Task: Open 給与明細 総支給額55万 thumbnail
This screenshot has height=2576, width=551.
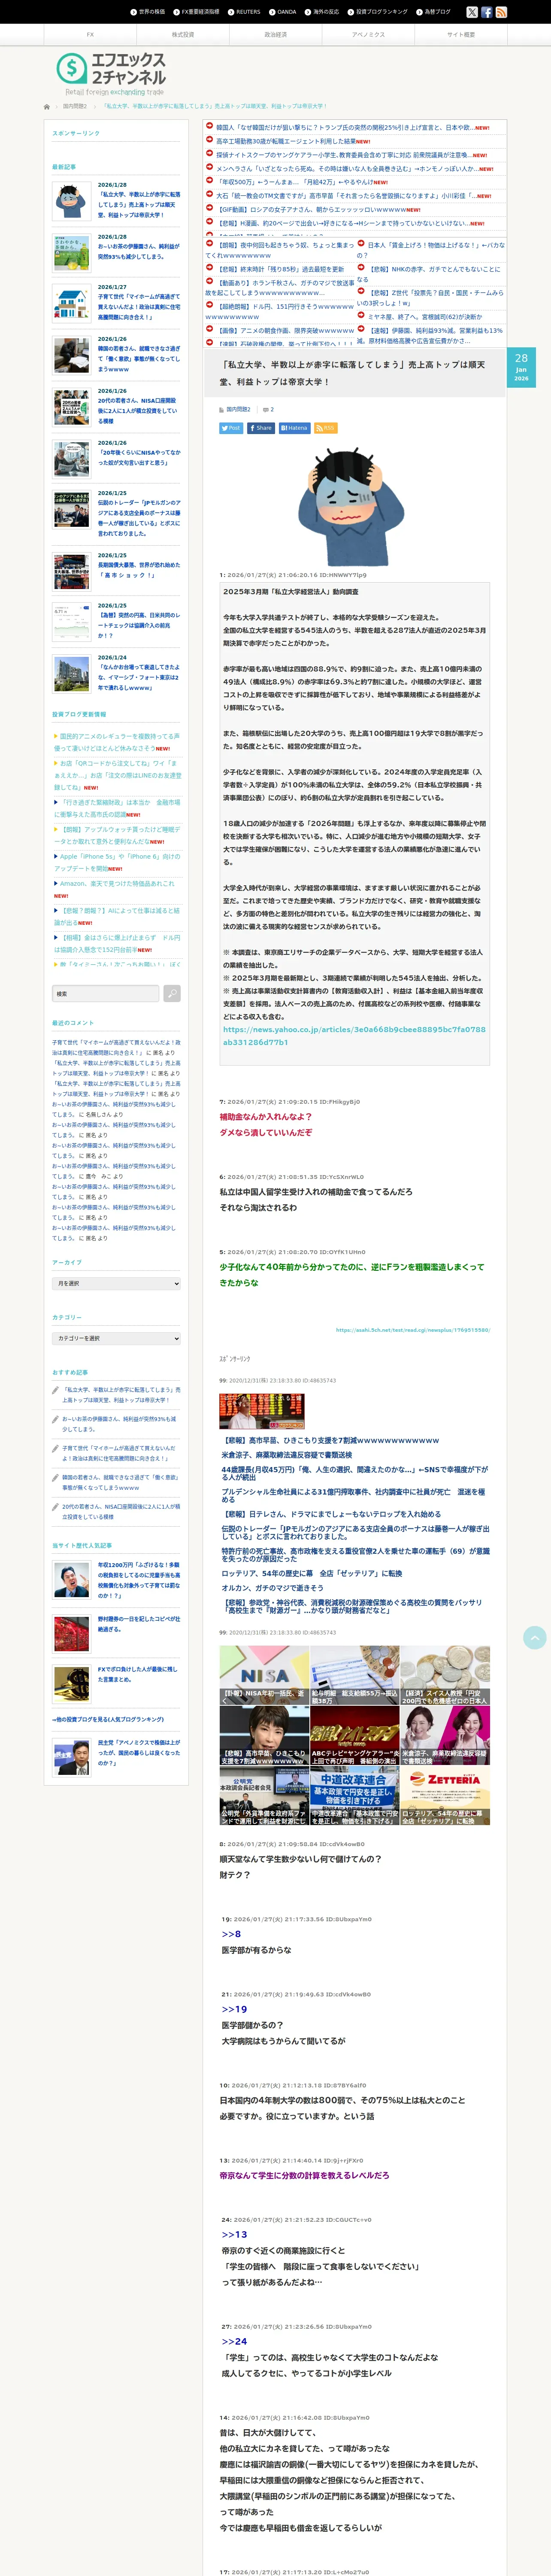Action: click(354, 1675)
